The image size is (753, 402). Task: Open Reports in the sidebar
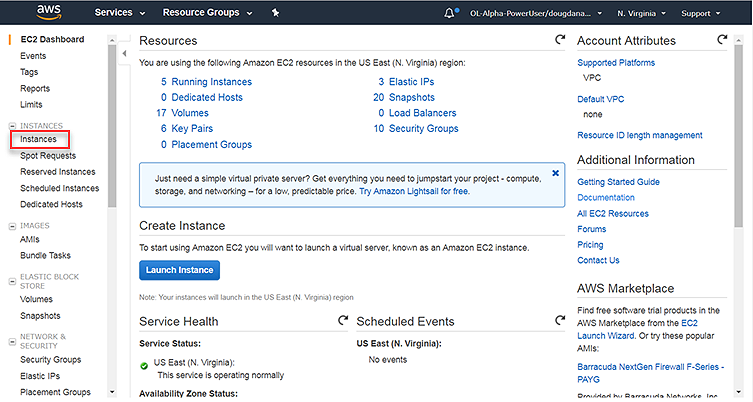pos(35,88)
